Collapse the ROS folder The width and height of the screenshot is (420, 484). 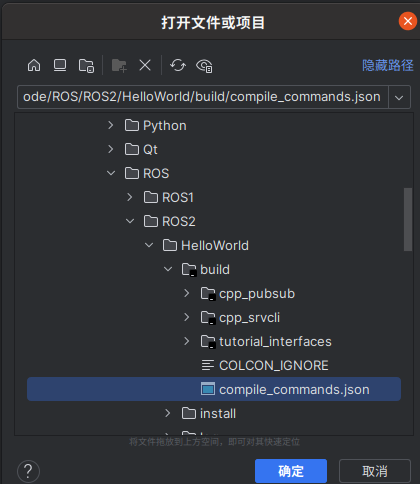[111, 173]
